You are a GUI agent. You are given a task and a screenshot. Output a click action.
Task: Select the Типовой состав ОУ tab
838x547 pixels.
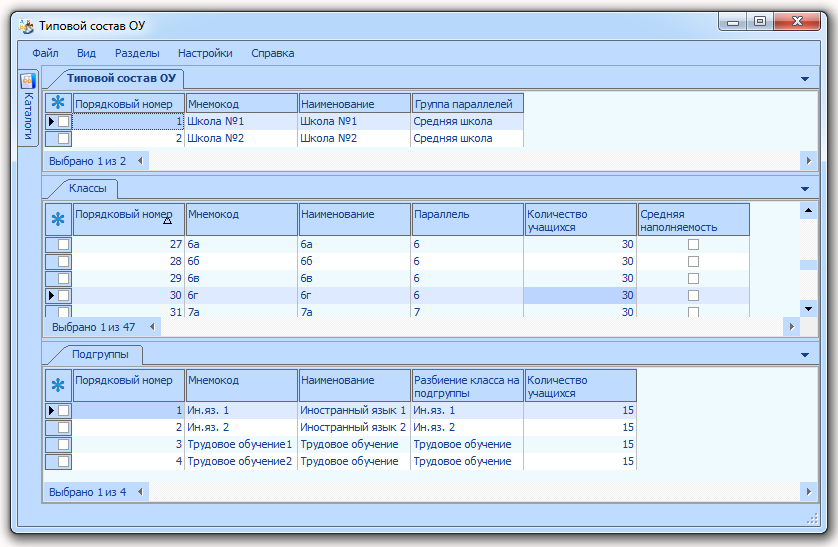[x=121, y=79]
